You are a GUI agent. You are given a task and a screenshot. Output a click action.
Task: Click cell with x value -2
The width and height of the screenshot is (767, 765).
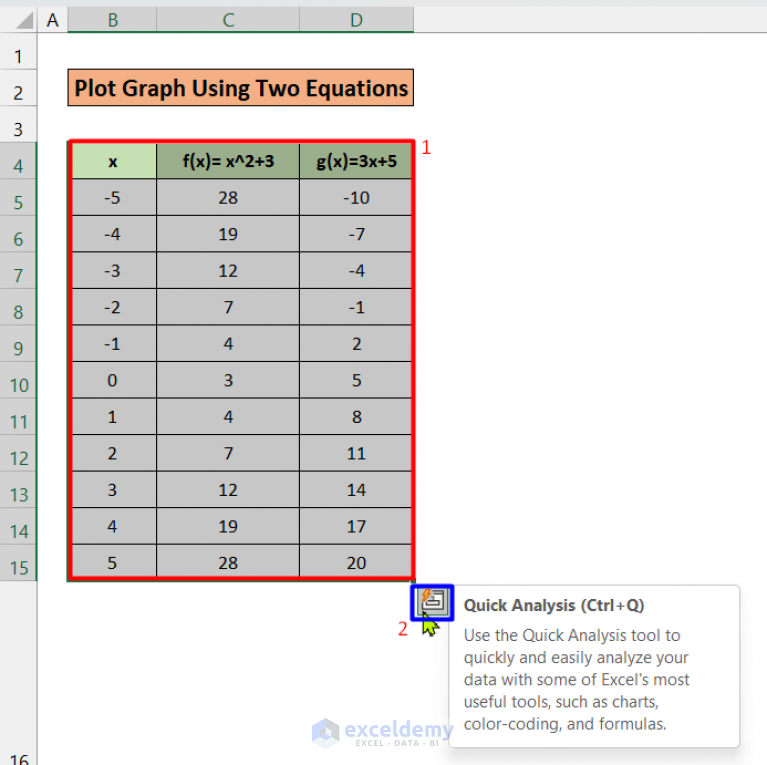113,307
